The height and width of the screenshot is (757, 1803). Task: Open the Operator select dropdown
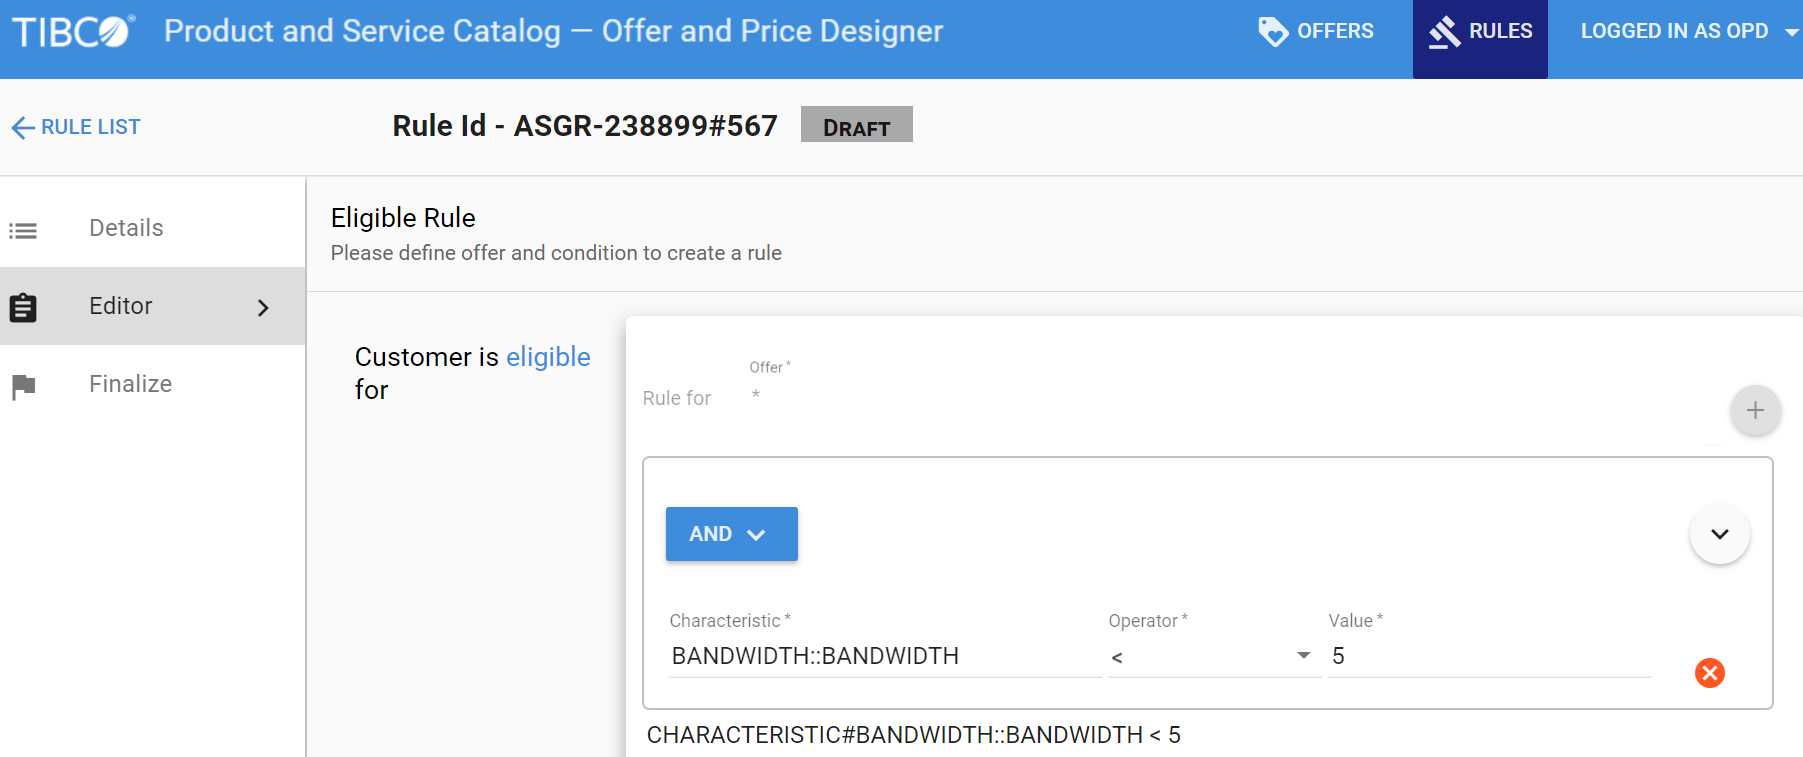click(1213, 656)
